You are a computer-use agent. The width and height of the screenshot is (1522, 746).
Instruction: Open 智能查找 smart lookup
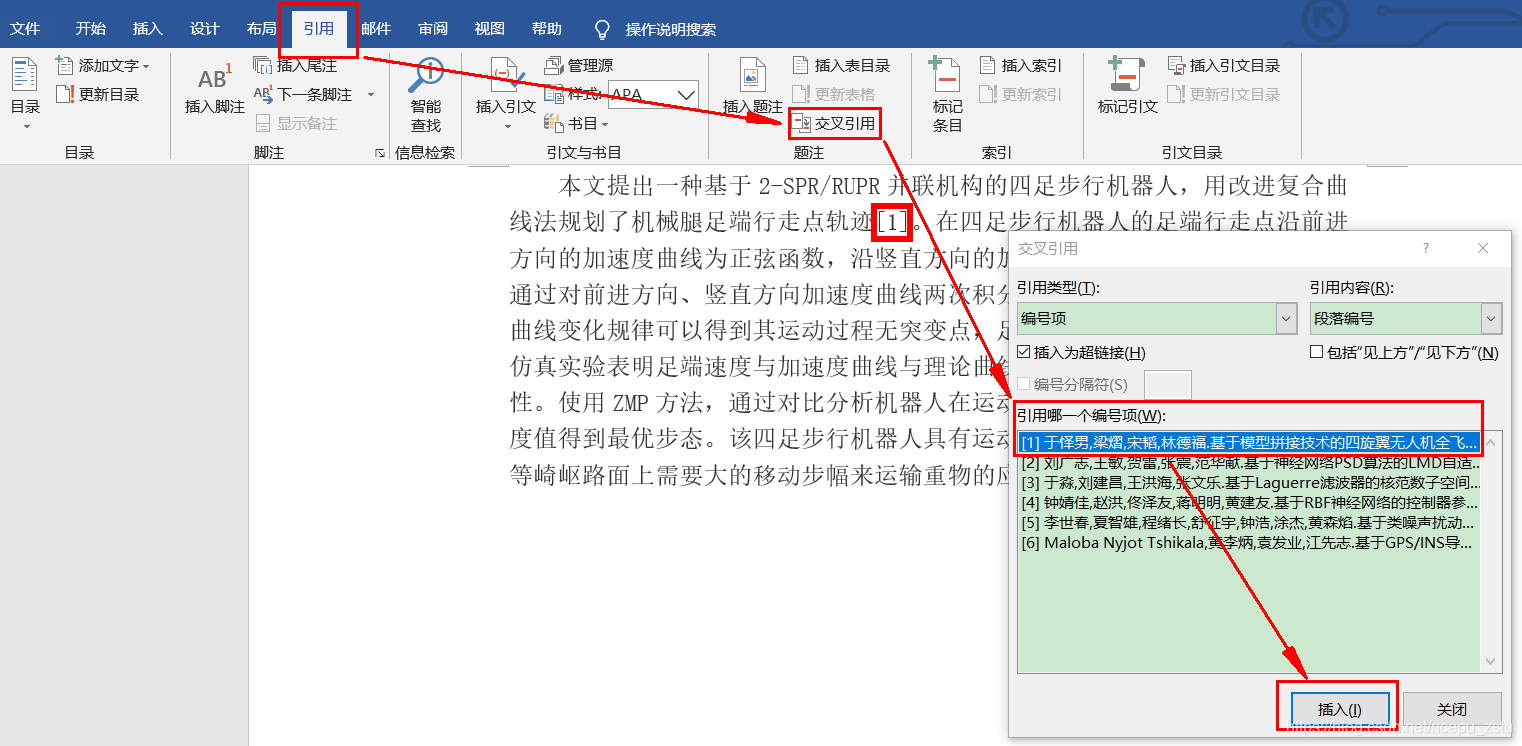point(426,95)
